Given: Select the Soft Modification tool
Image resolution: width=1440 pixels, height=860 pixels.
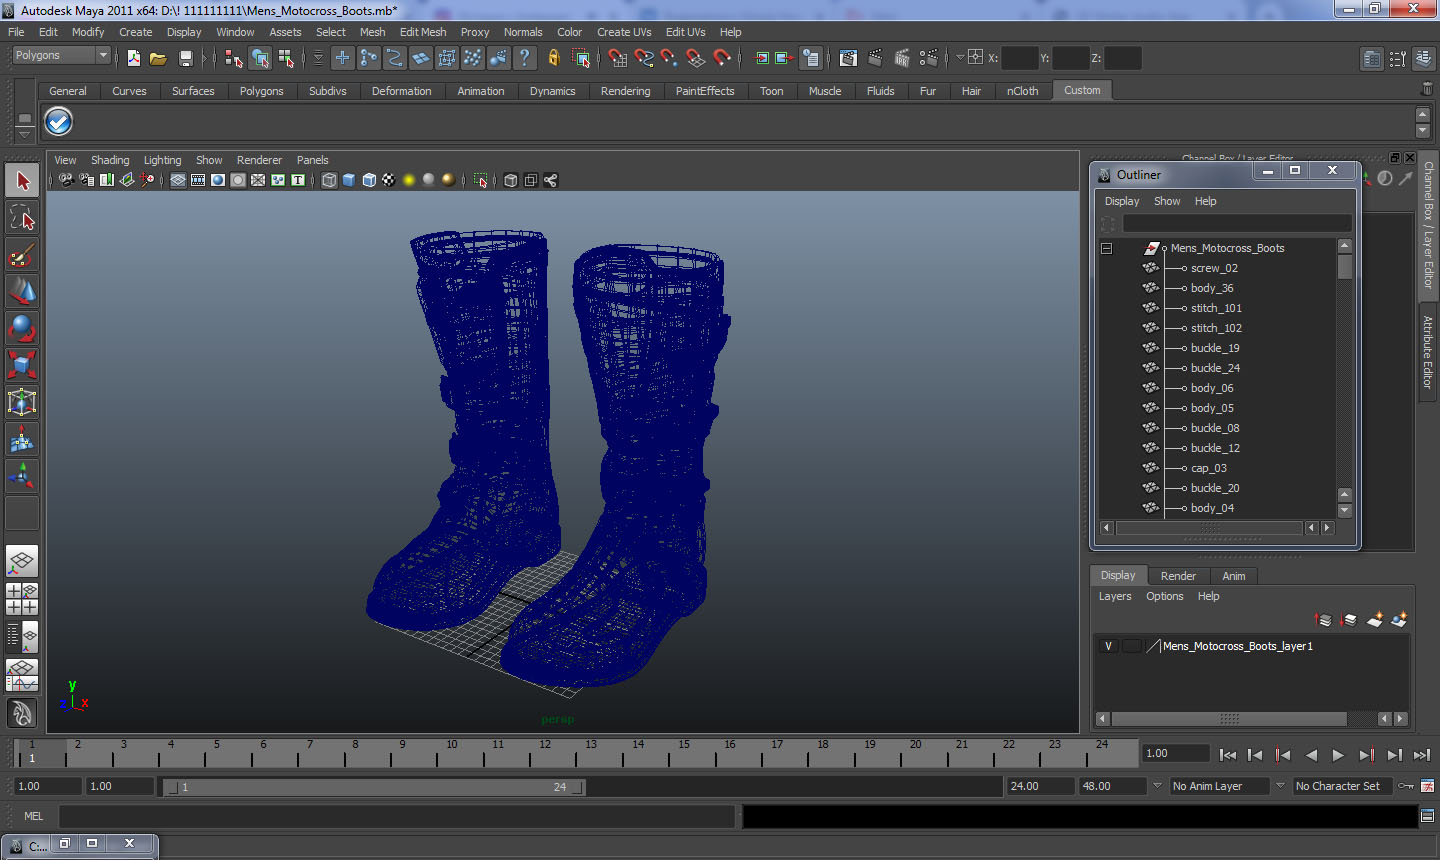Looking at the screenshot, I should [x=22, y=439].
